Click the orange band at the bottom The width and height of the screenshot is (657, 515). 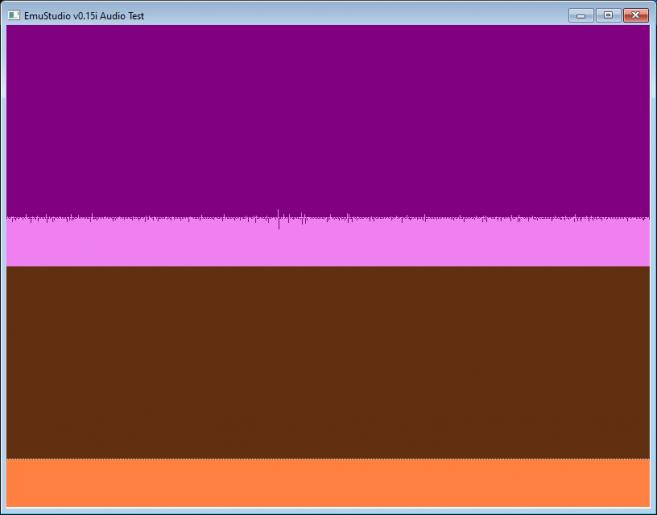[x=328, y=483]
